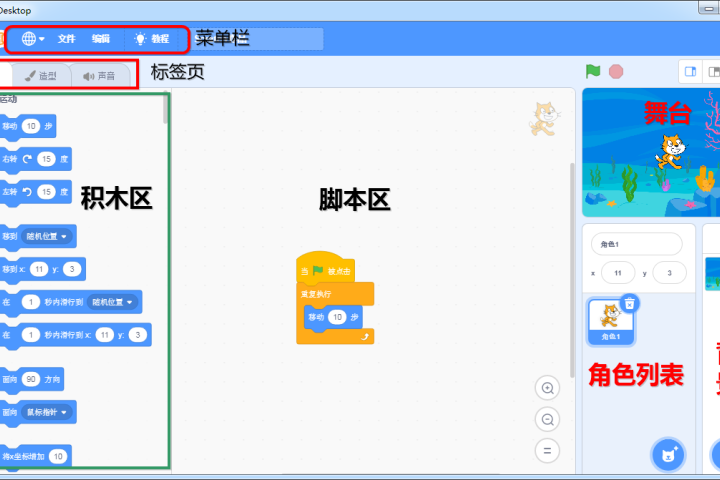The width and height of the screenshot is (720, 480).
Task: Delete 角色1 using the trash icon
Action: click(630, 304)
